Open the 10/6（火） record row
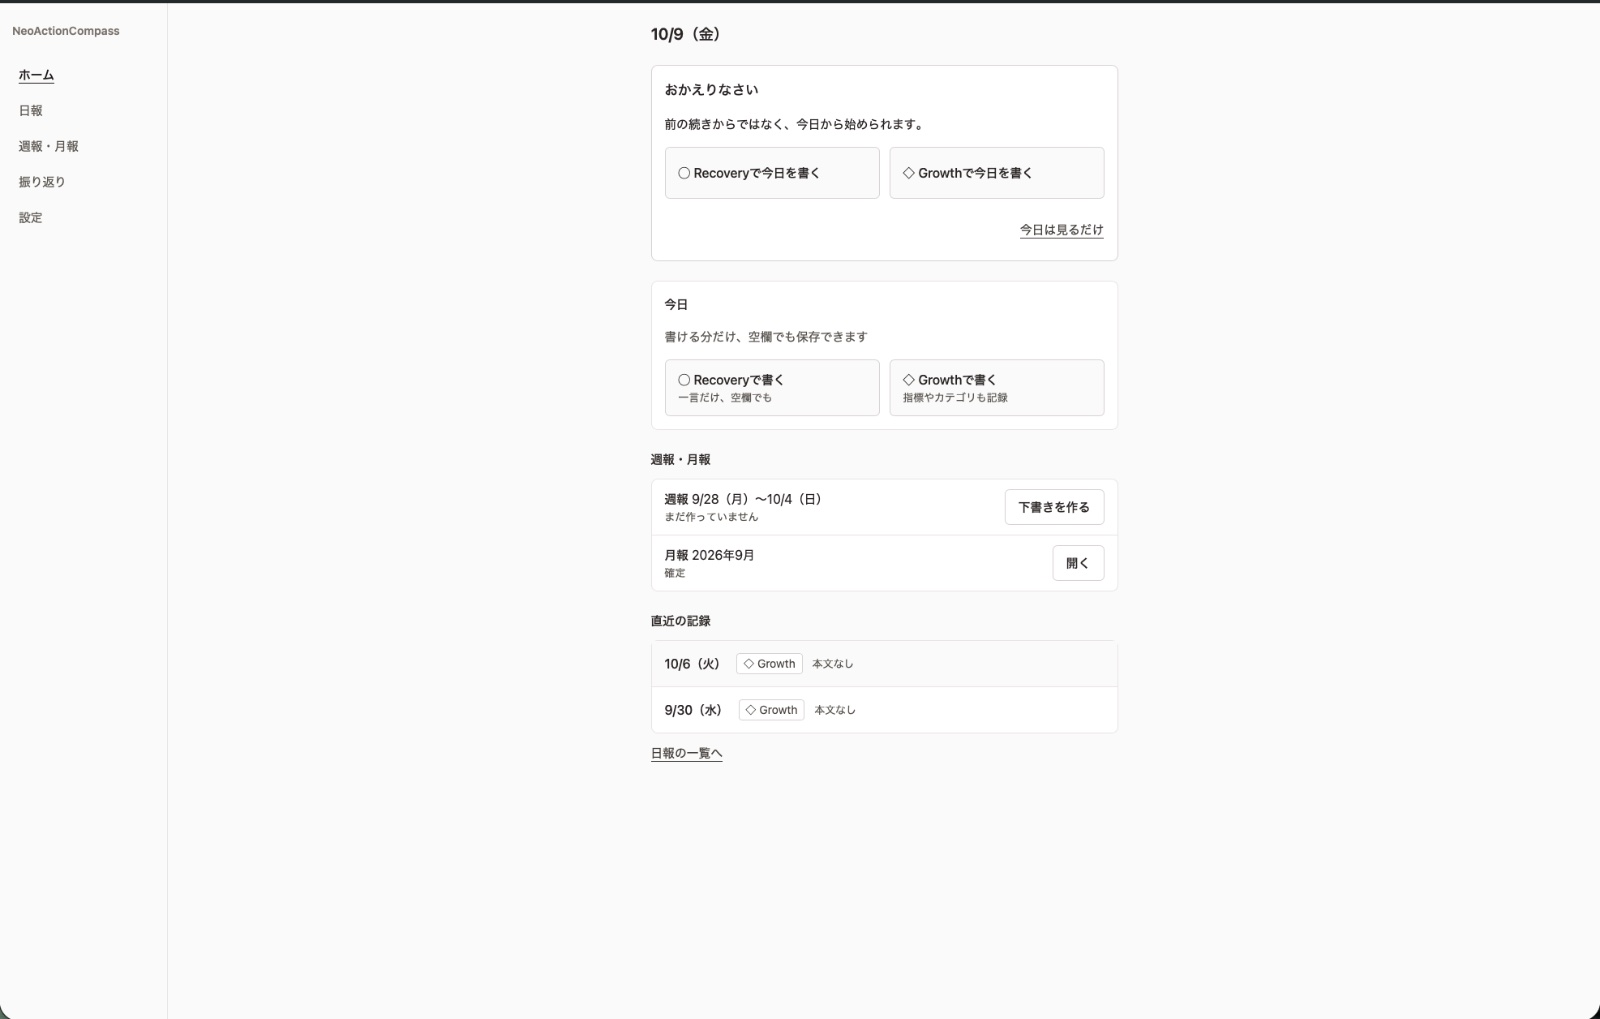This screenshot has width=1600, height=1019. pos(884,664)
